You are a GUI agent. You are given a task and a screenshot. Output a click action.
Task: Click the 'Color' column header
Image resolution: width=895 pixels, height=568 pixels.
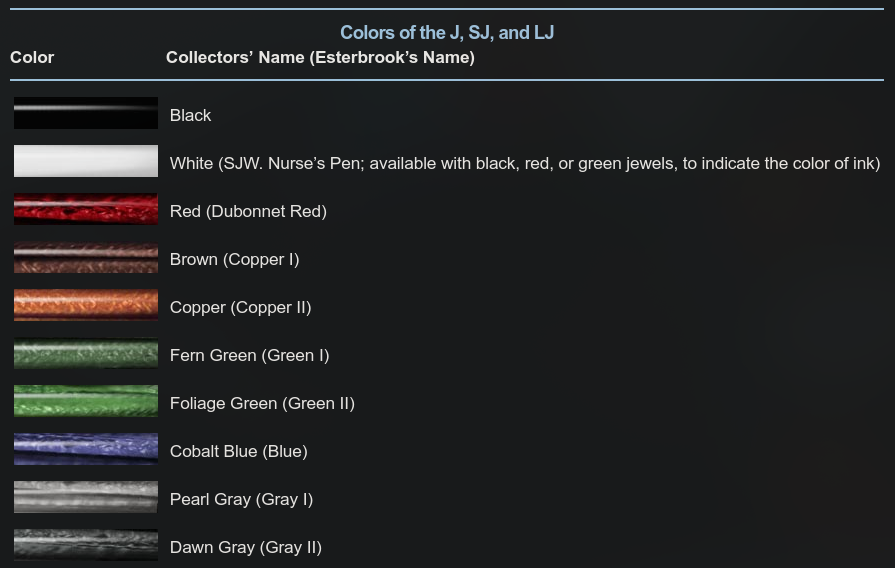32,58
